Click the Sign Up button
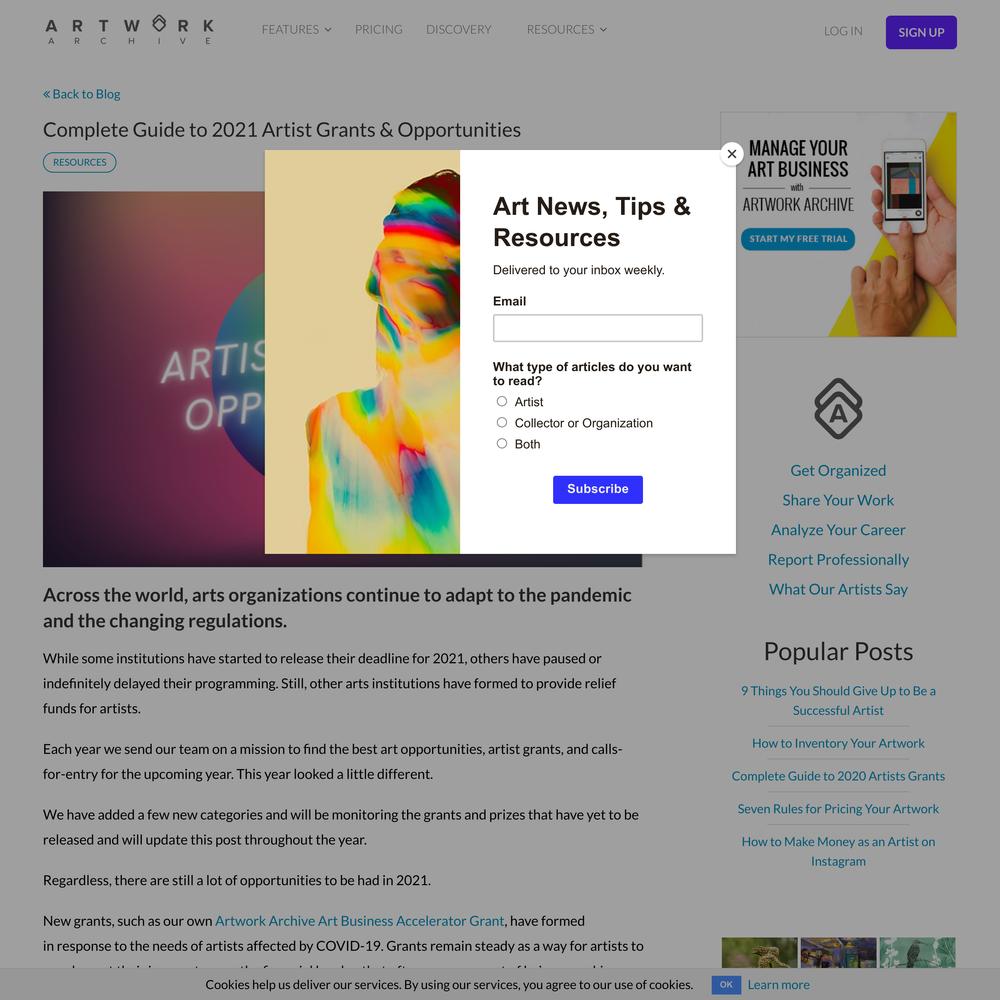The width and height of the screenshot is (1000, 1000). pyautogui.click(x=921, y=33)
